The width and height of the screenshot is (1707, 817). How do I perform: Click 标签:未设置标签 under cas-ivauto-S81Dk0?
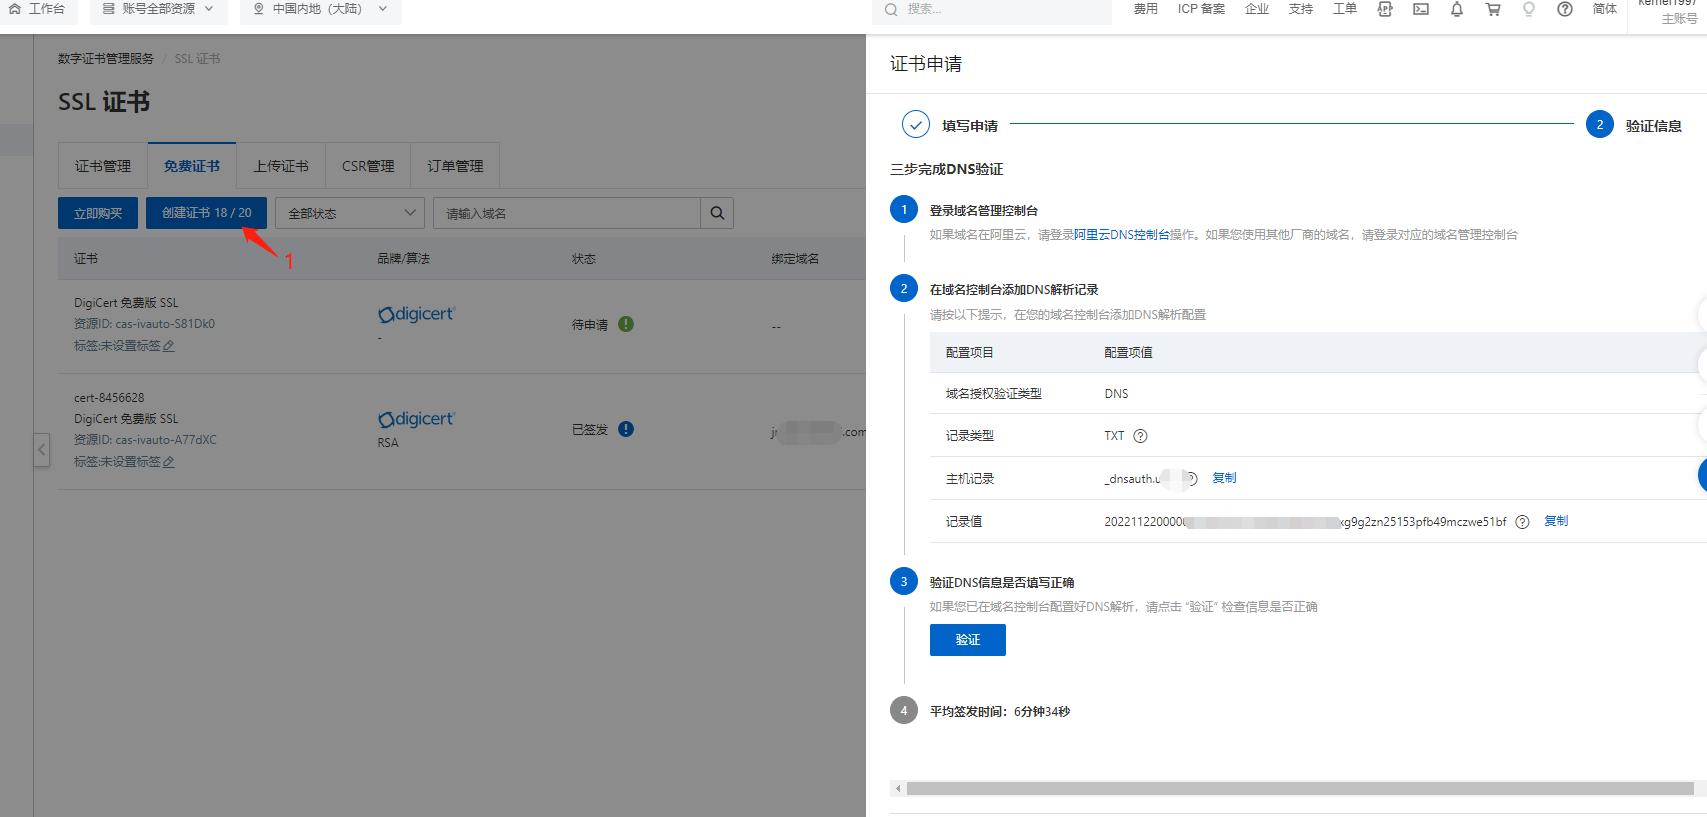[117, 346]
